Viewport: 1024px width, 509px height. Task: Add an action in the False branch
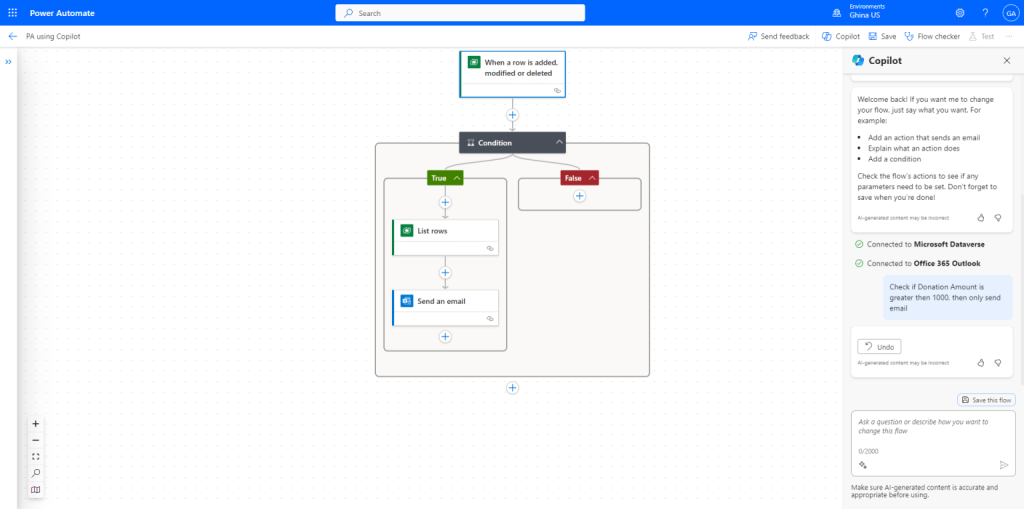coord(579,196)
